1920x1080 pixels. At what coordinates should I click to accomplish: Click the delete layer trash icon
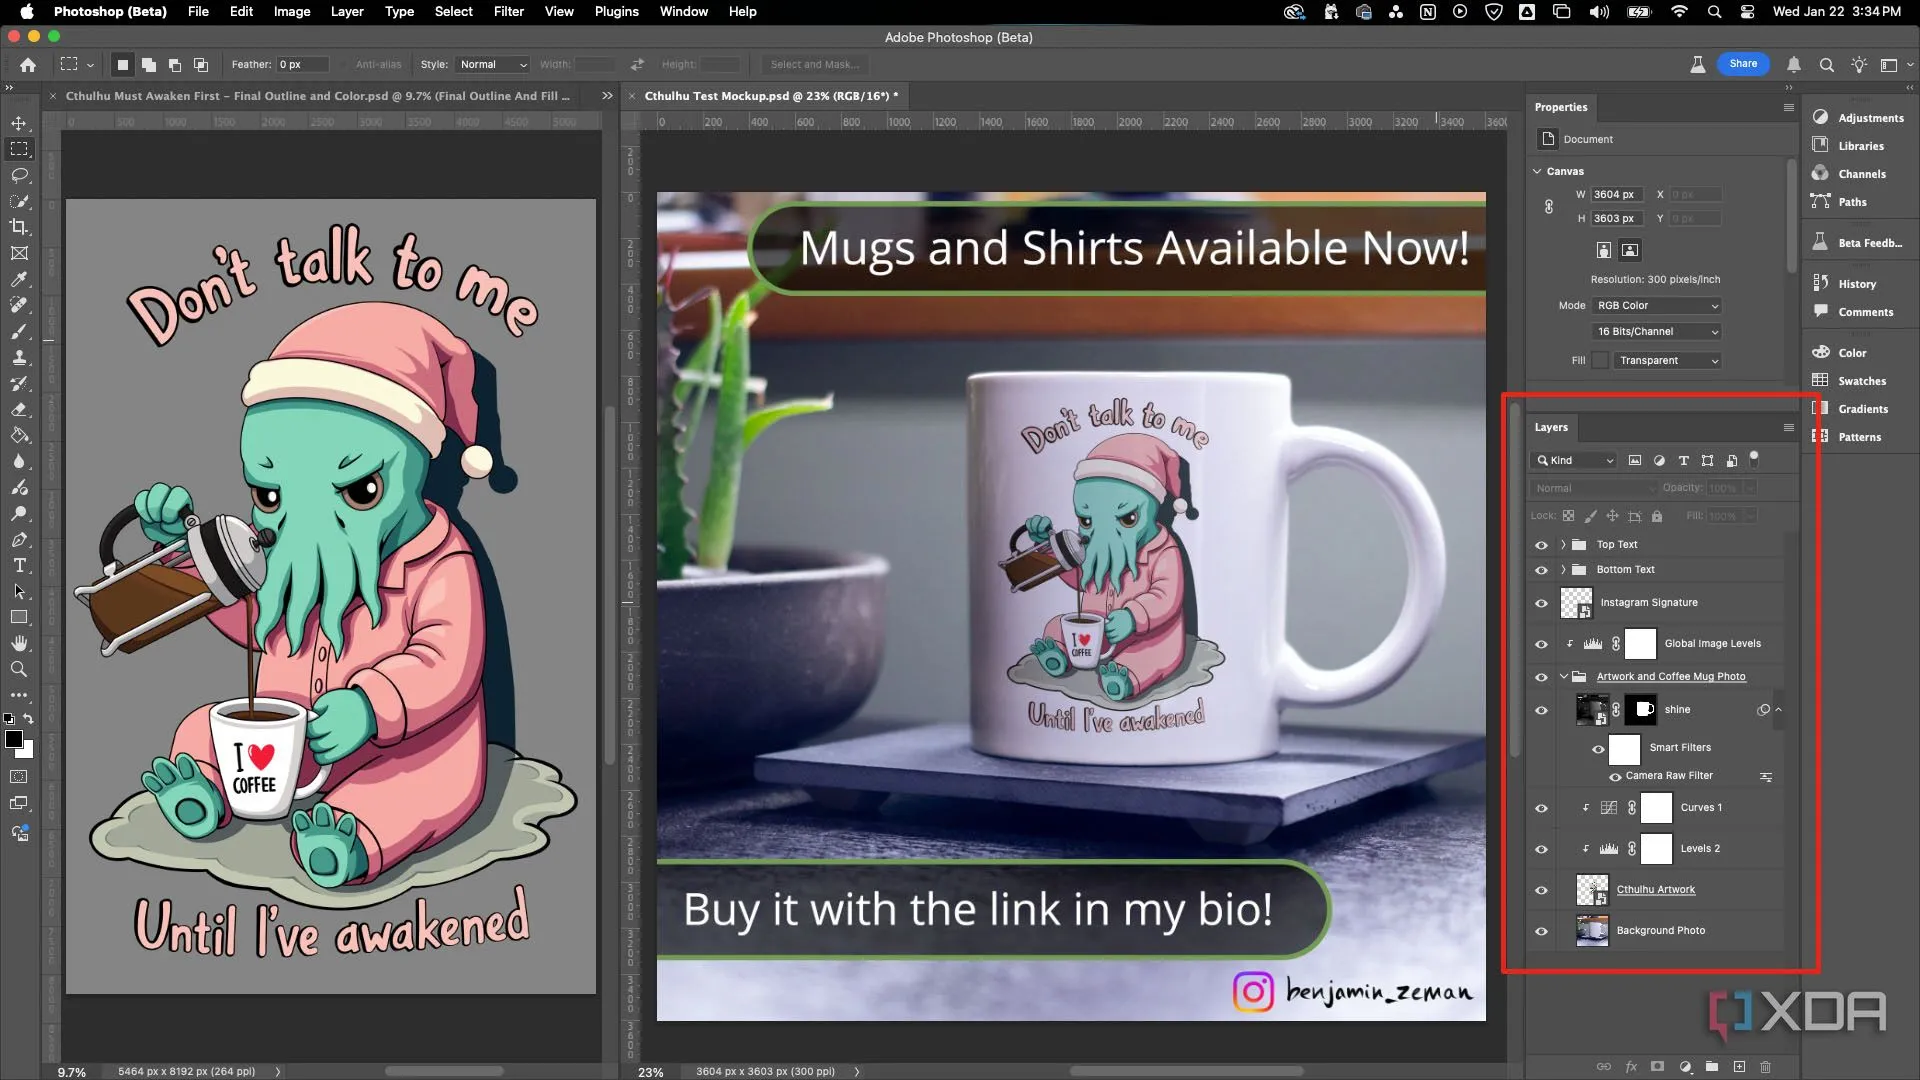(x=1765, y=1067)
